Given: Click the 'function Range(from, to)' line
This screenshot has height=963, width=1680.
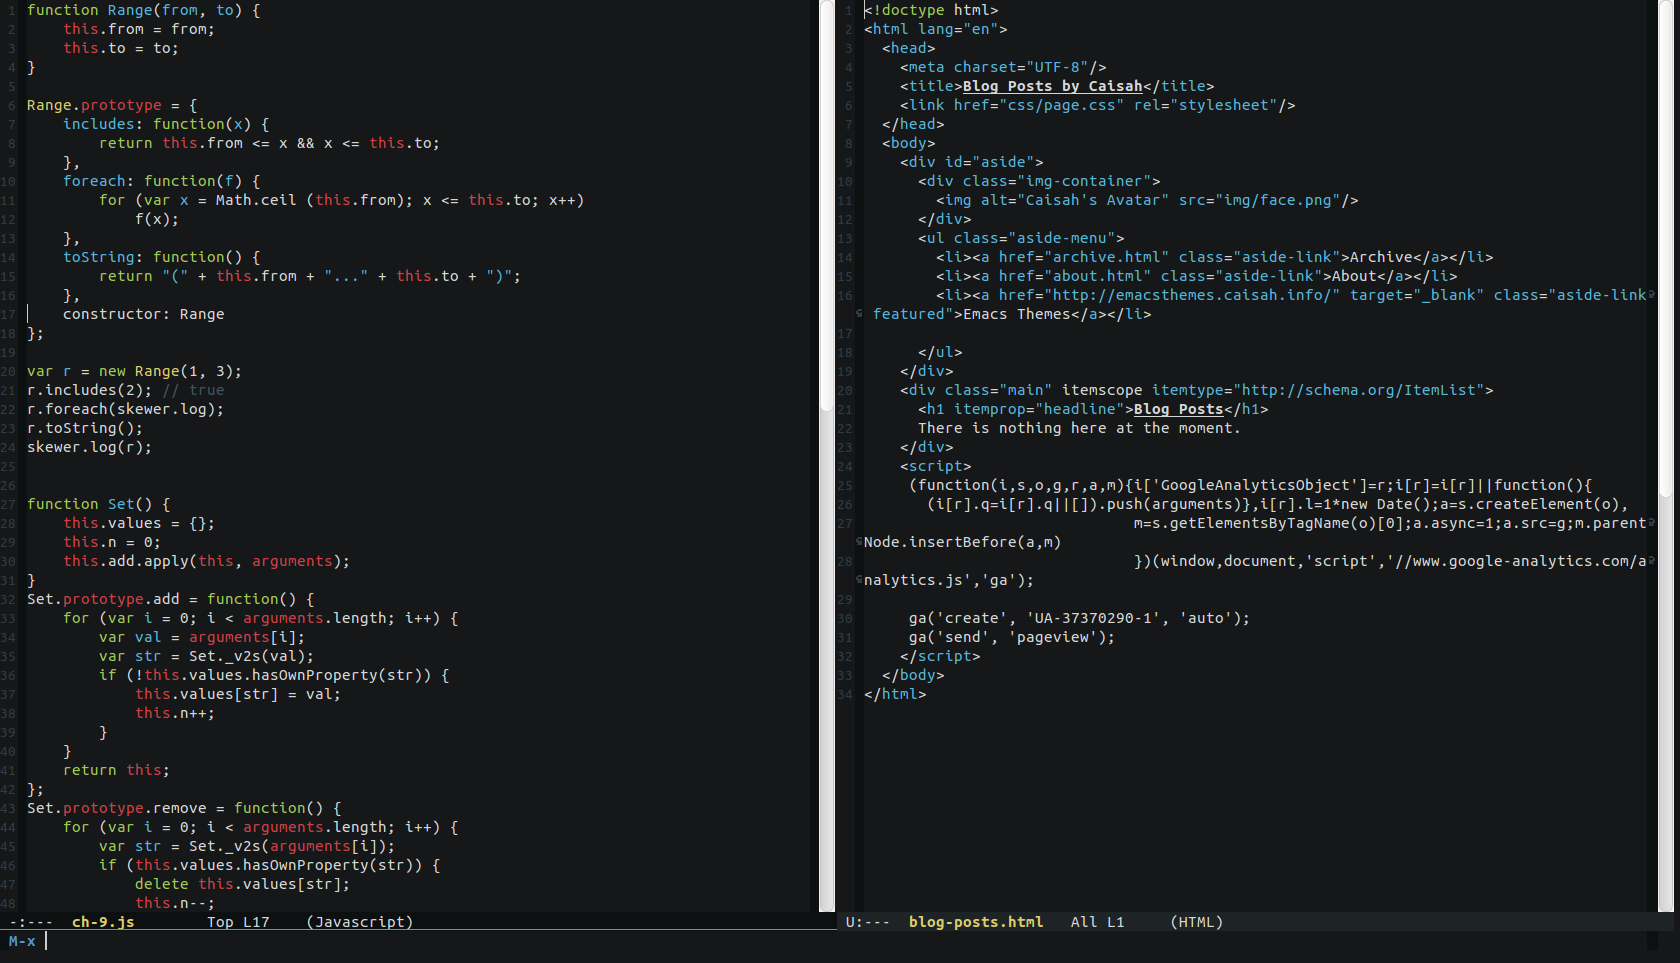Looking at the screenshot, I should point(143,10).
